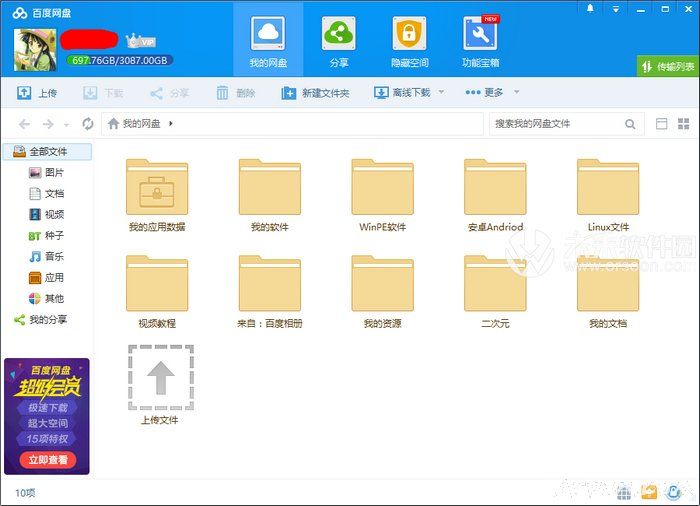Open the navigation history dropdown
Screen dimensions: 700x506
point(67,125)
